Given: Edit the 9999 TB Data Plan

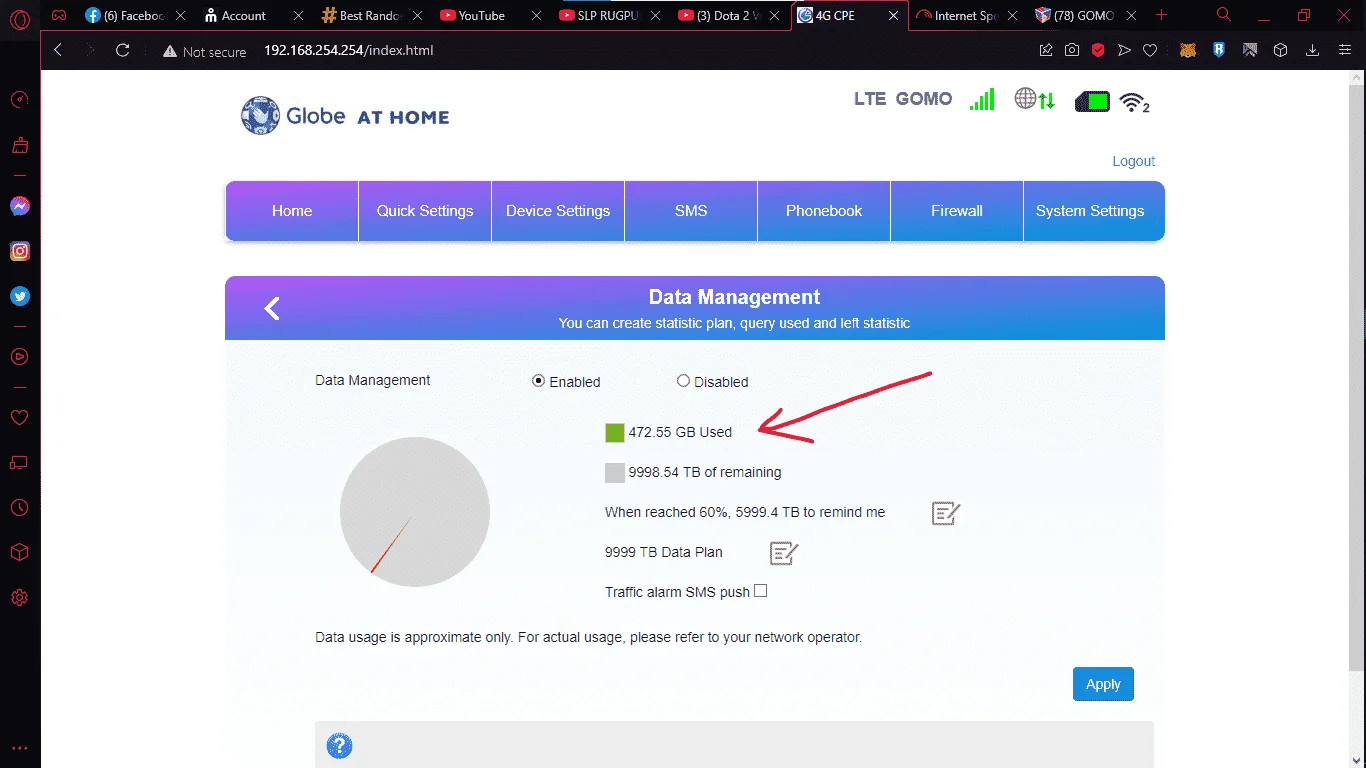Looking at the screenshot, I should tap(784, 553).
